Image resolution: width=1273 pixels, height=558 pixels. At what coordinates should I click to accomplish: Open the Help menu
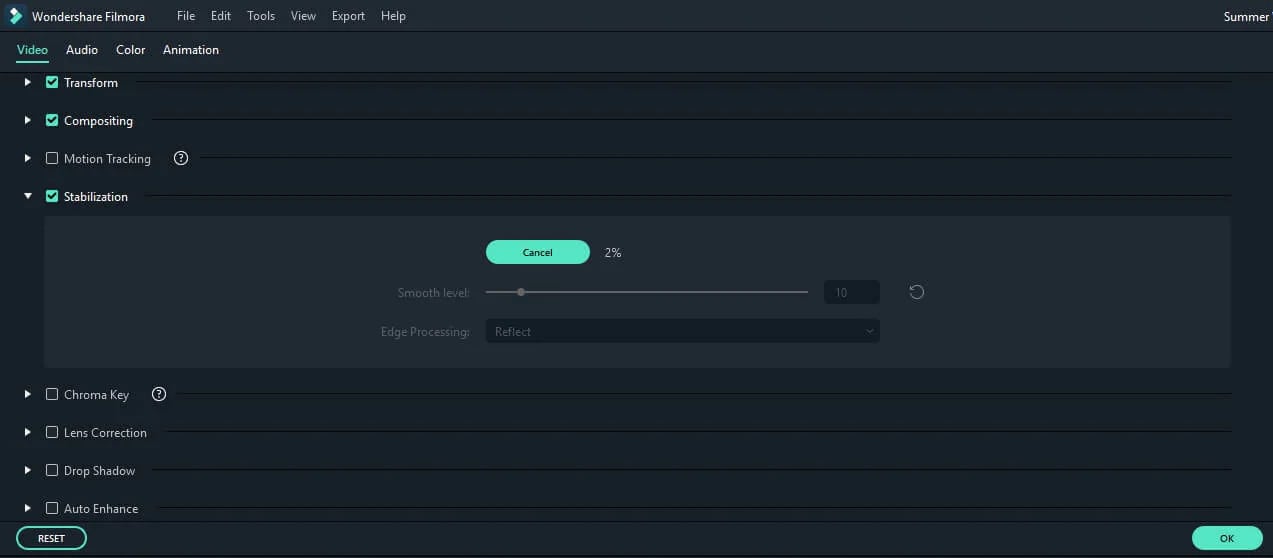[x=393, y=16]
